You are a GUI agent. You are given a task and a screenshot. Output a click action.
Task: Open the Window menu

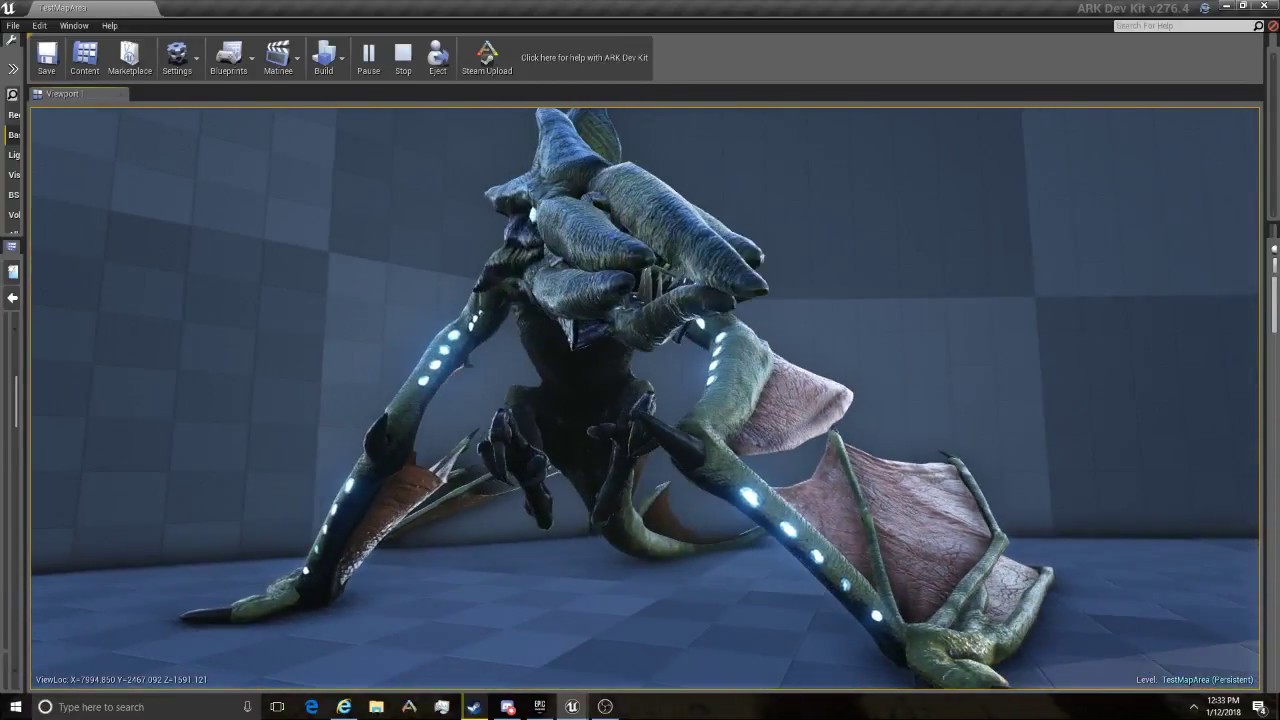coord(74,26)
